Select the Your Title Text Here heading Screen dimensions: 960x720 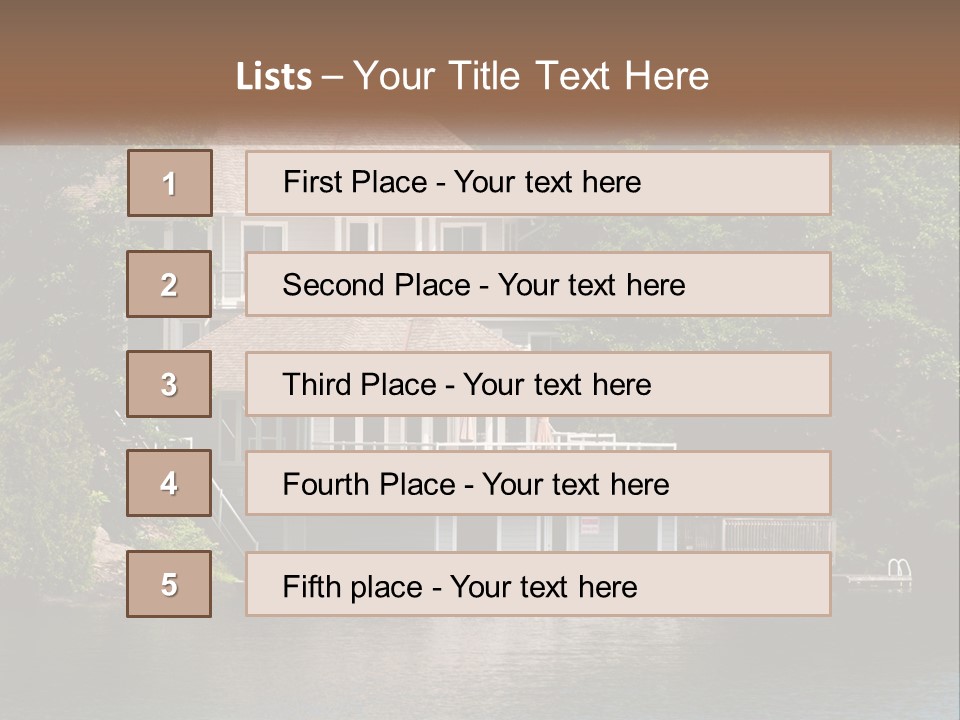[530, 76]
